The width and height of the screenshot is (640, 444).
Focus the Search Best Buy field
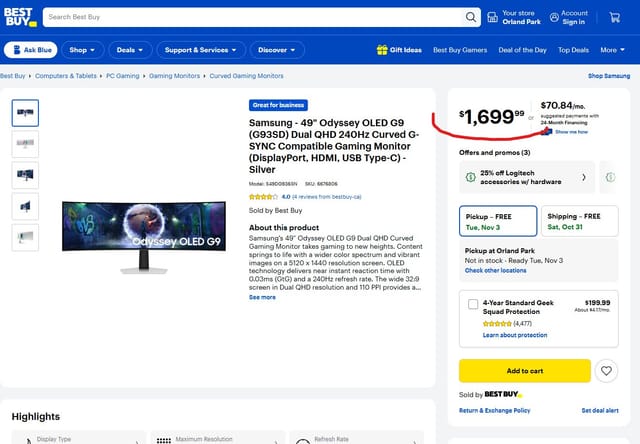pyautogui.click(x=253, y=17)
